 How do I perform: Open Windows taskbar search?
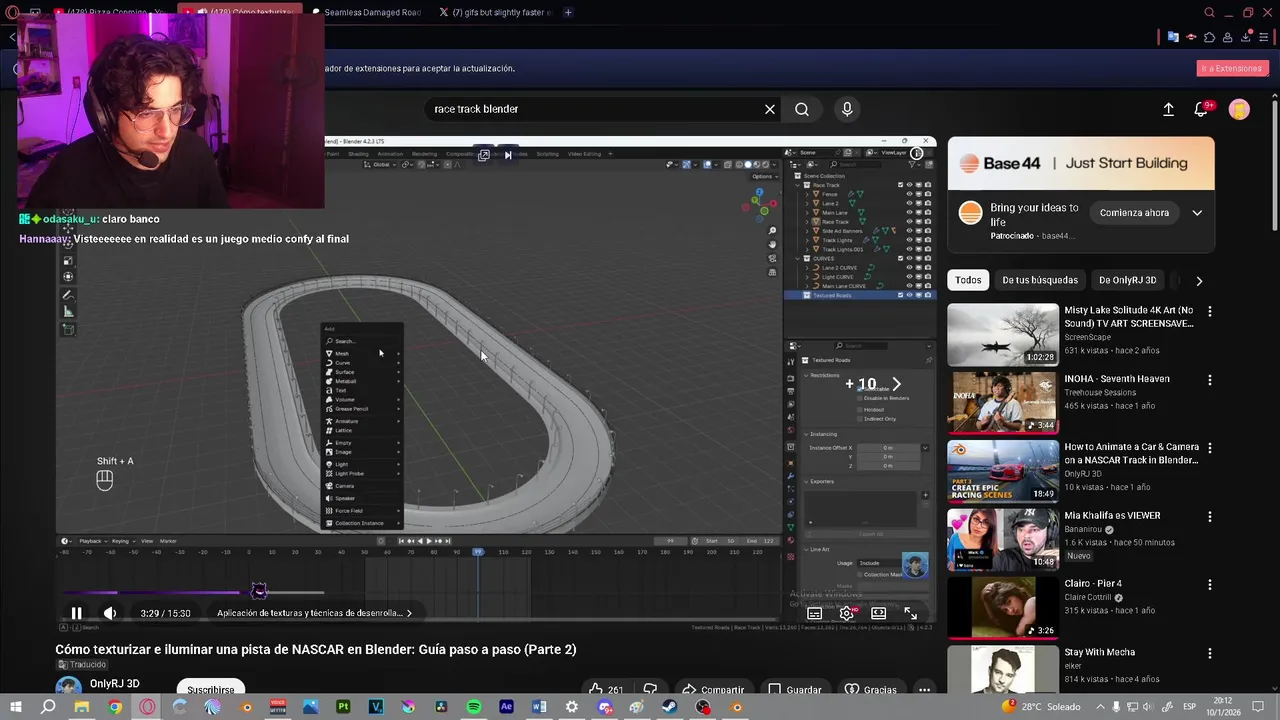pyautogui.click(x=48, y=707)
